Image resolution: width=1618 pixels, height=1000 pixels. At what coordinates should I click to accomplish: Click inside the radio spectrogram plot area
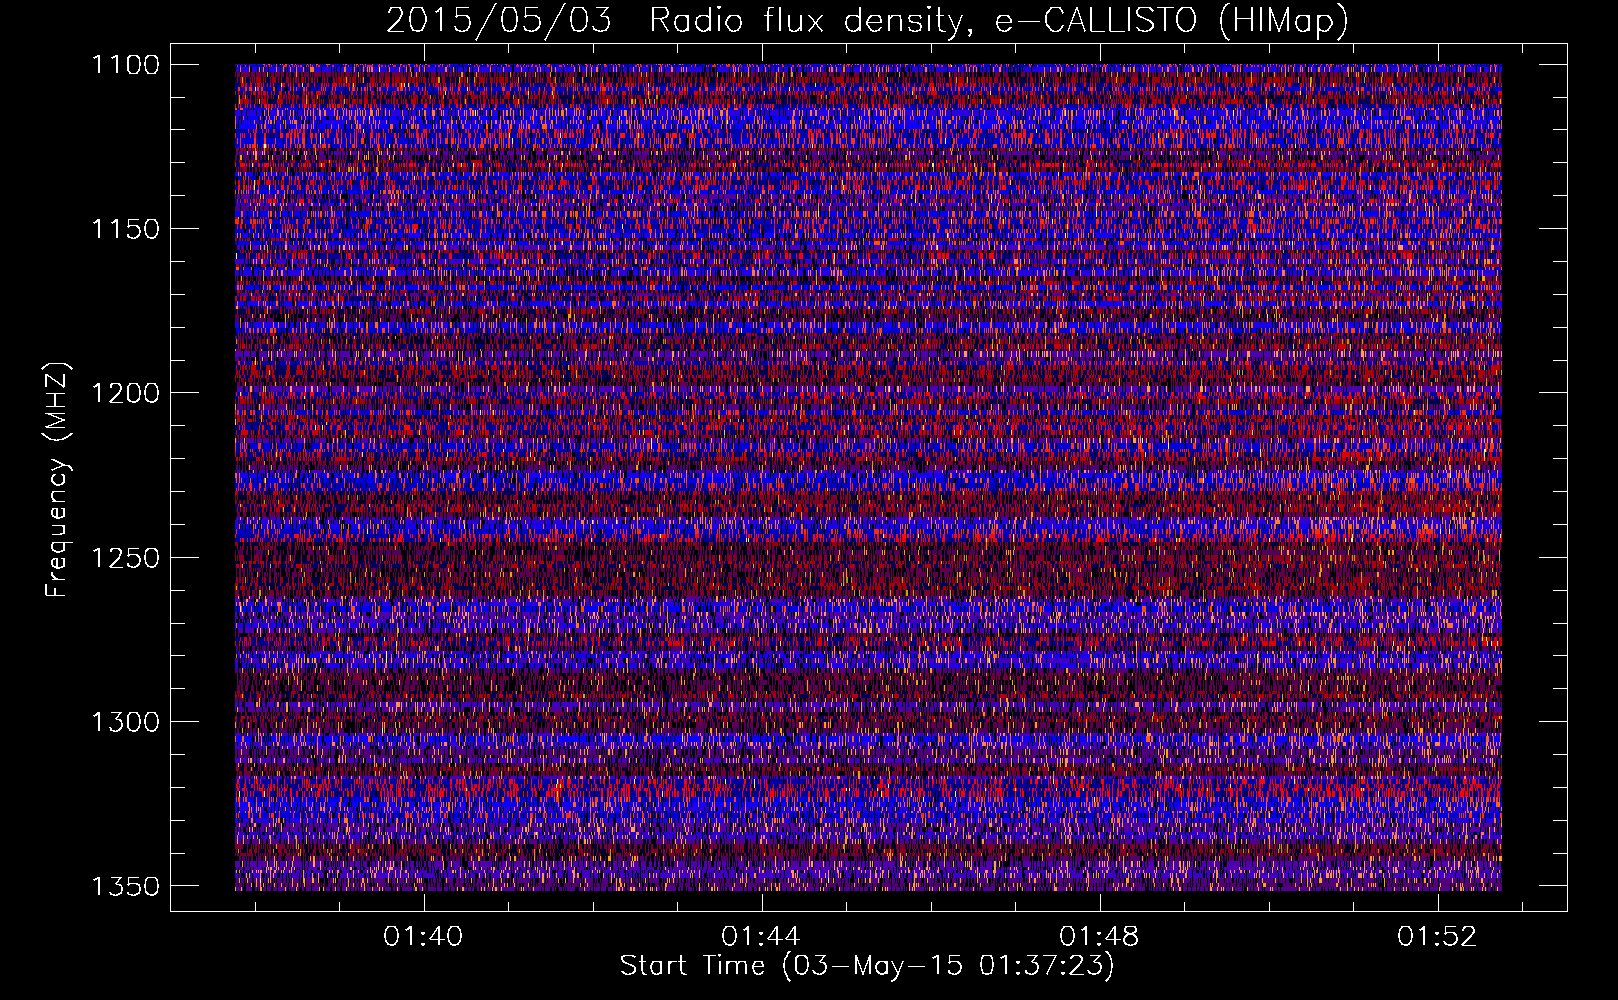click(x=868, y=477)
